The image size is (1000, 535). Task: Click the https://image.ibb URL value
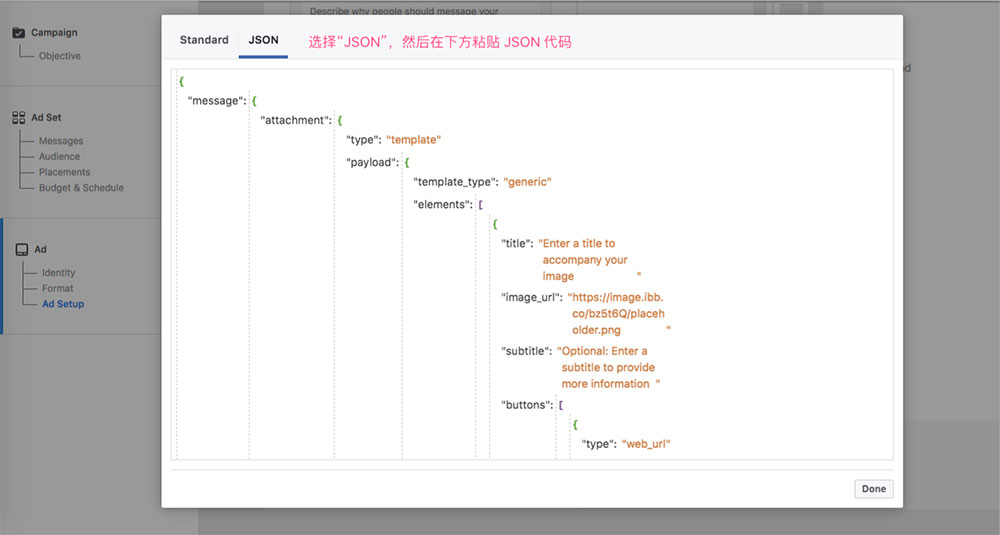click(615, 297)
